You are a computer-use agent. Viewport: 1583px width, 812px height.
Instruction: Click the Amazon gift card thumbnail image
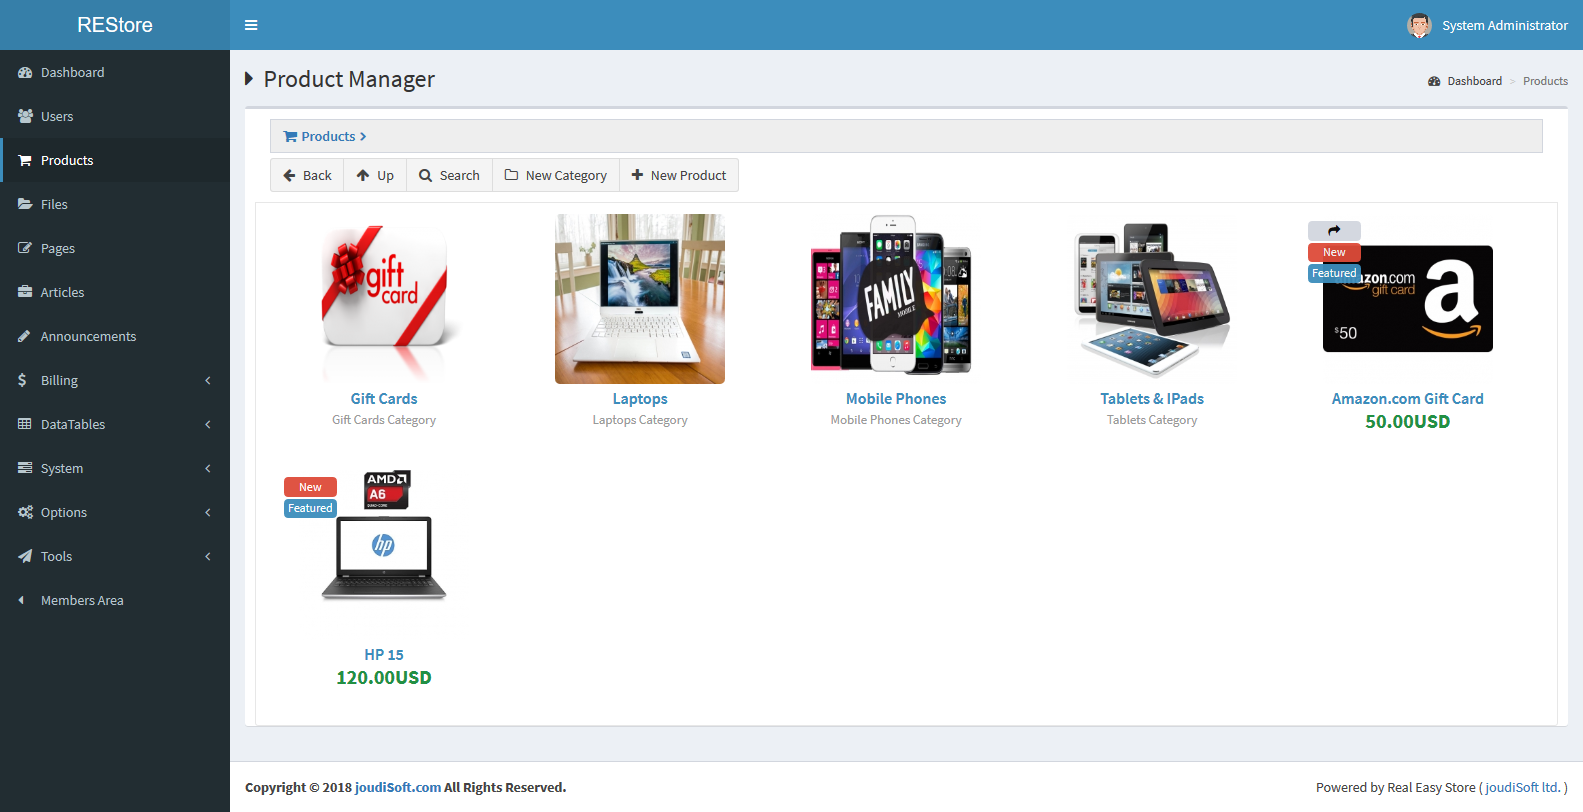coord(1408,299)
